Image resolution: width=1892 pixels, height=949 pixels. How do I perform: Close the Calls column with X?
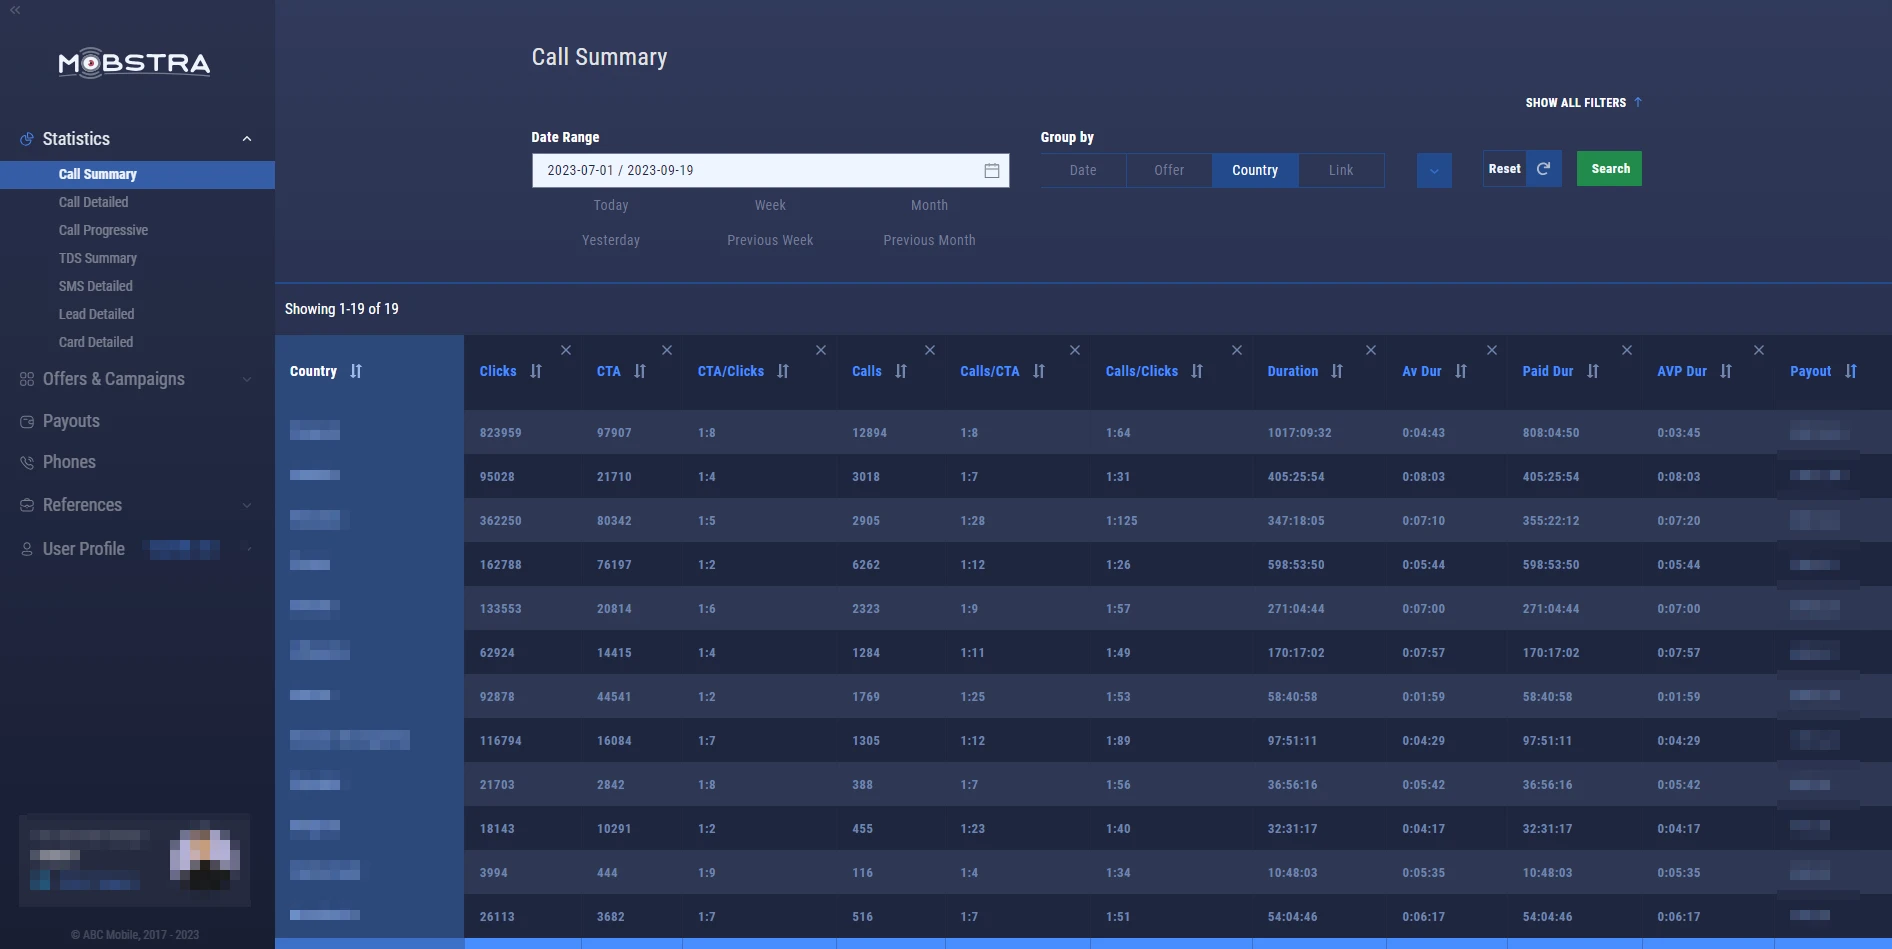930,350
